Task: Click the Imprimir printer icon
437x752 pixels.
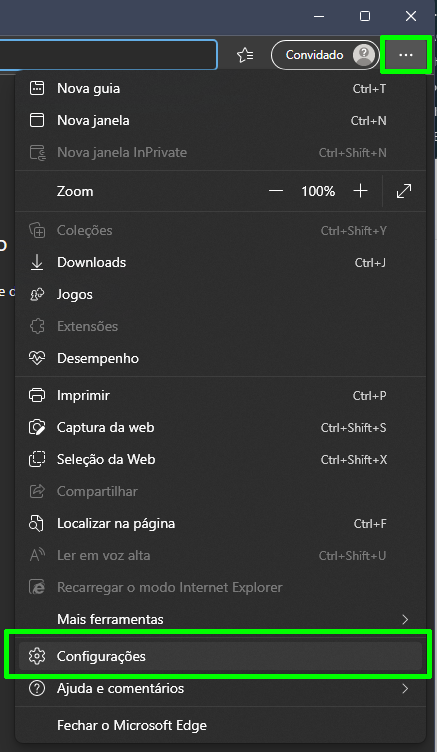Action: [x=37, y=396]
